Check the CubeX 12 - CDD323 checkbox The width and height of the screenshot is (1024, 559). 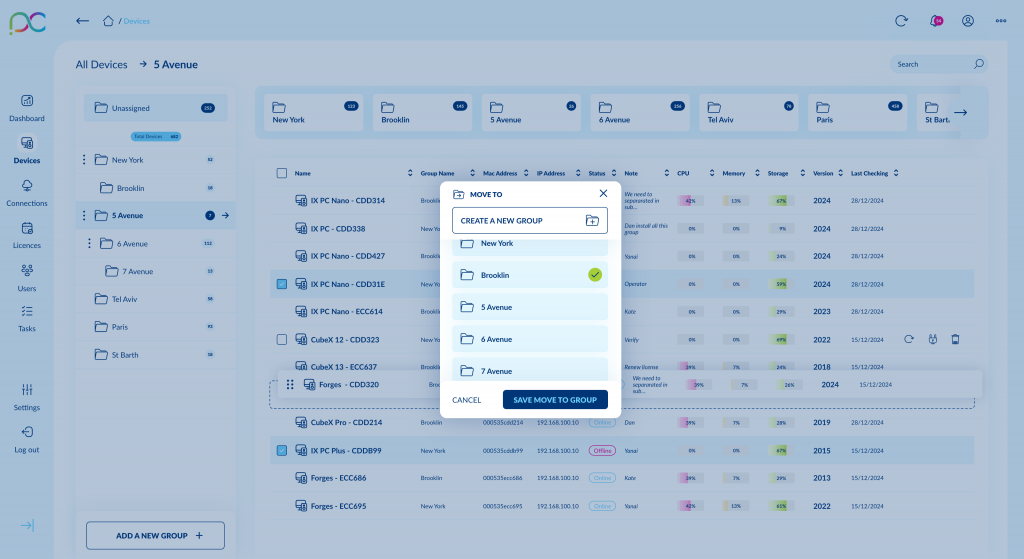click(x=281, y=340)
